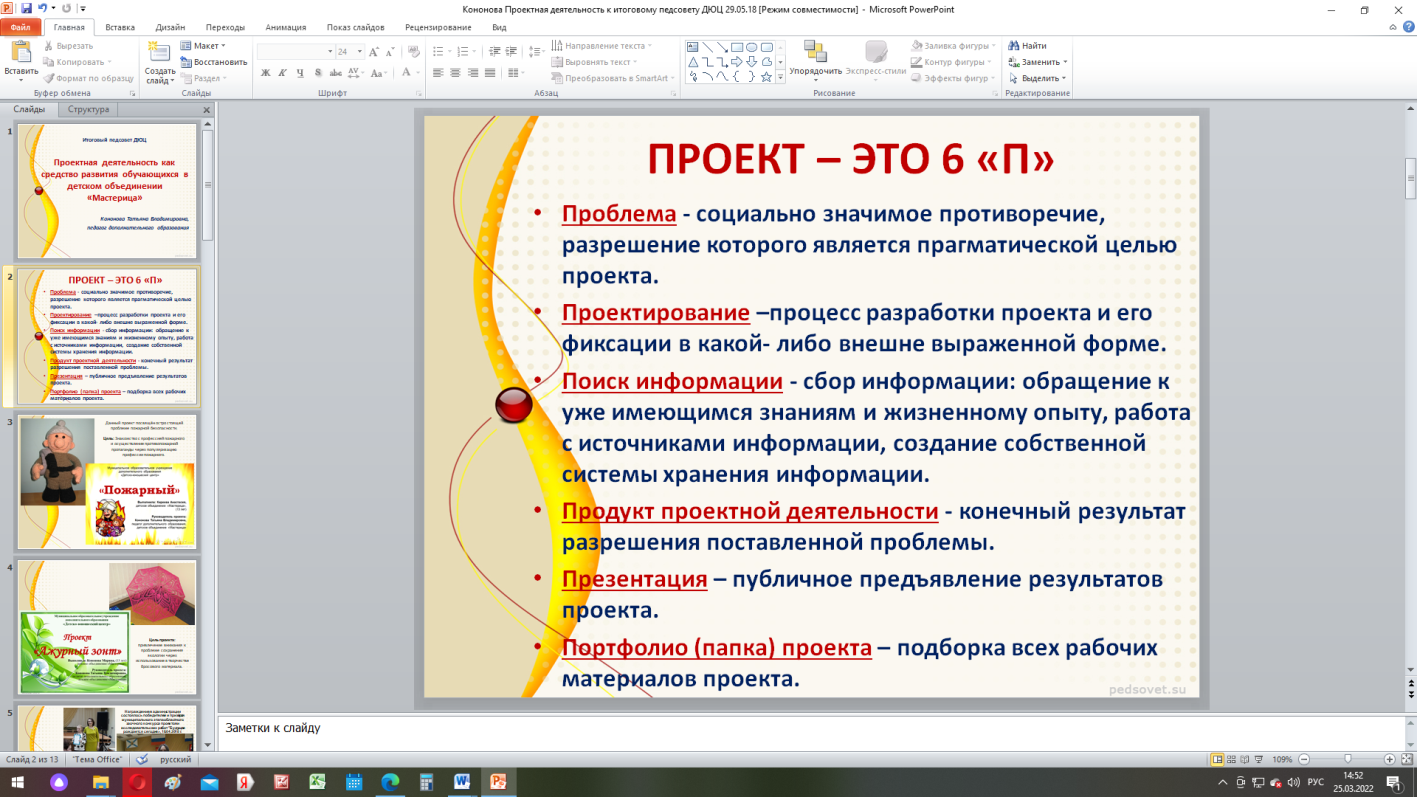The image size is (1417, 797).
Task: Switch to slide sorter view in status bar
Action: coord(1232,760)
